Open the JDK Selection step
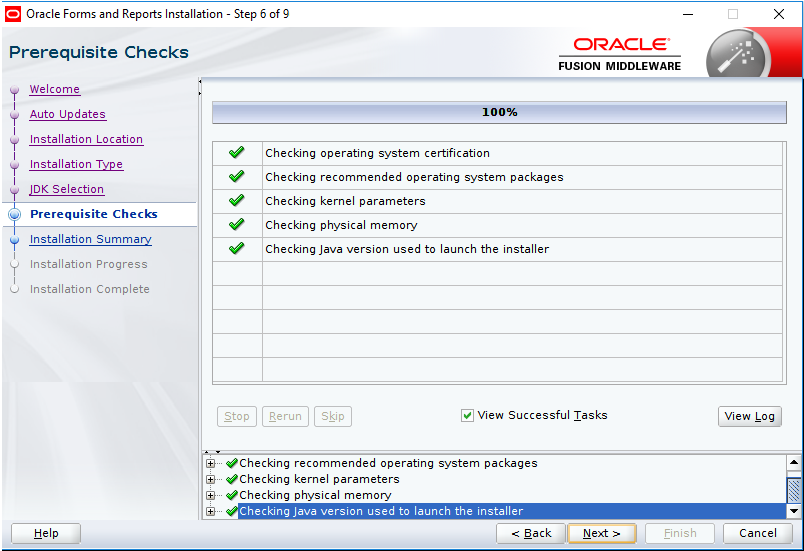Viewport: 804px width, 551px height. (x=66, y=189)
